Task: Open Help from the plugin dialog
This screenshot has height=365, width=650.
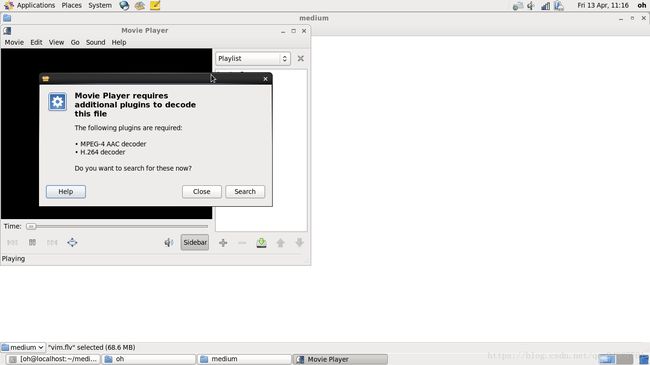Action: (x=66, y=192)
